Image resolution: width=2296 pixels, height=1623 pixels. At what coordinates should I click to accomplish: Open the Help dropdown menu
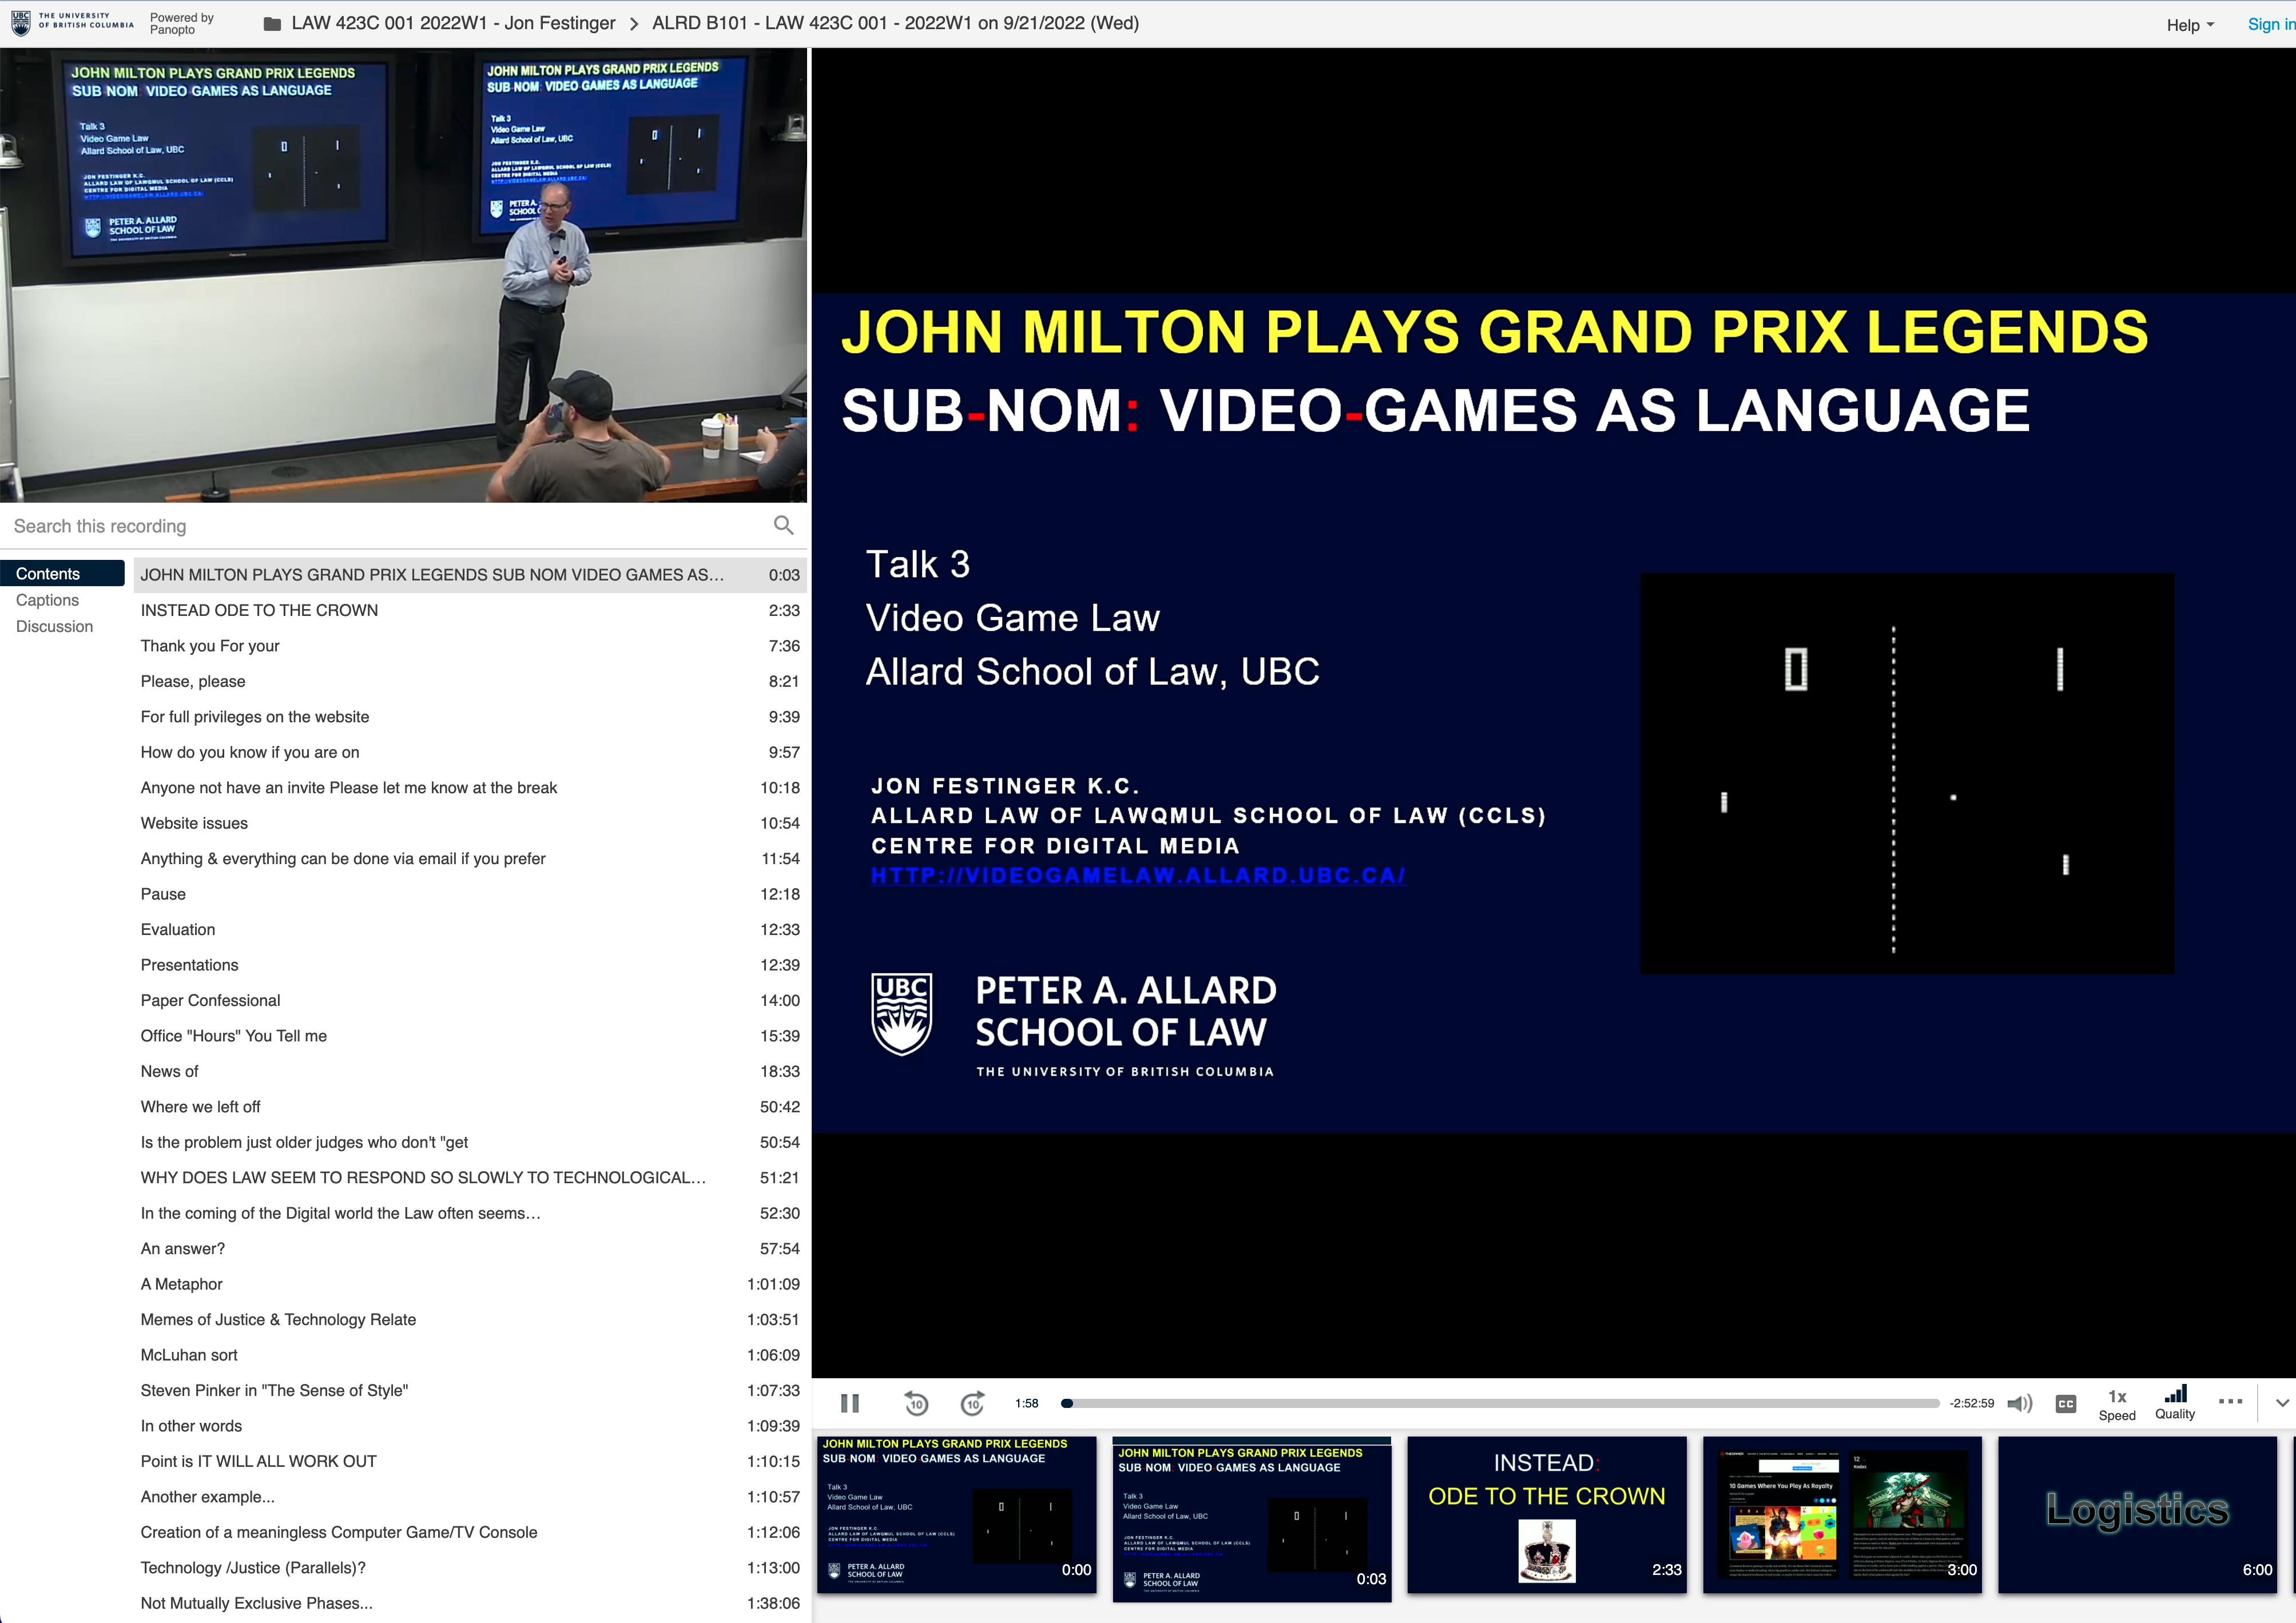pyautogui.click(x=2190, y=25)
